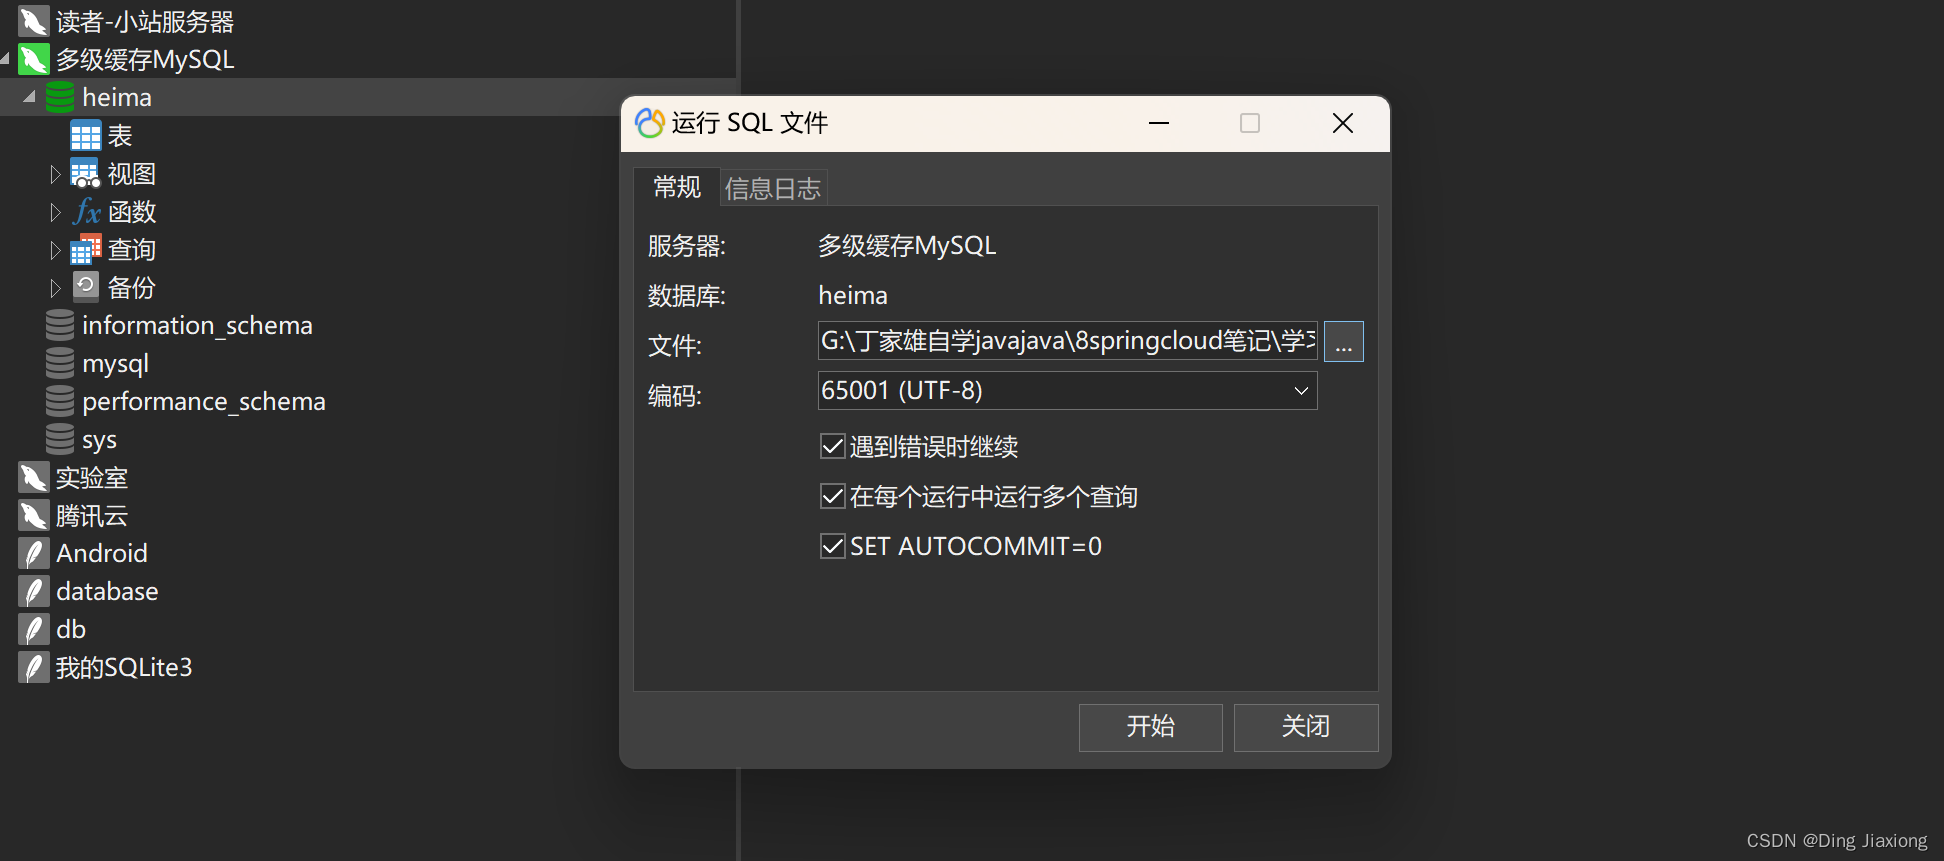
Task: Minimize the 运行 SQL 文件 dialog
Action: [1159, 123]
